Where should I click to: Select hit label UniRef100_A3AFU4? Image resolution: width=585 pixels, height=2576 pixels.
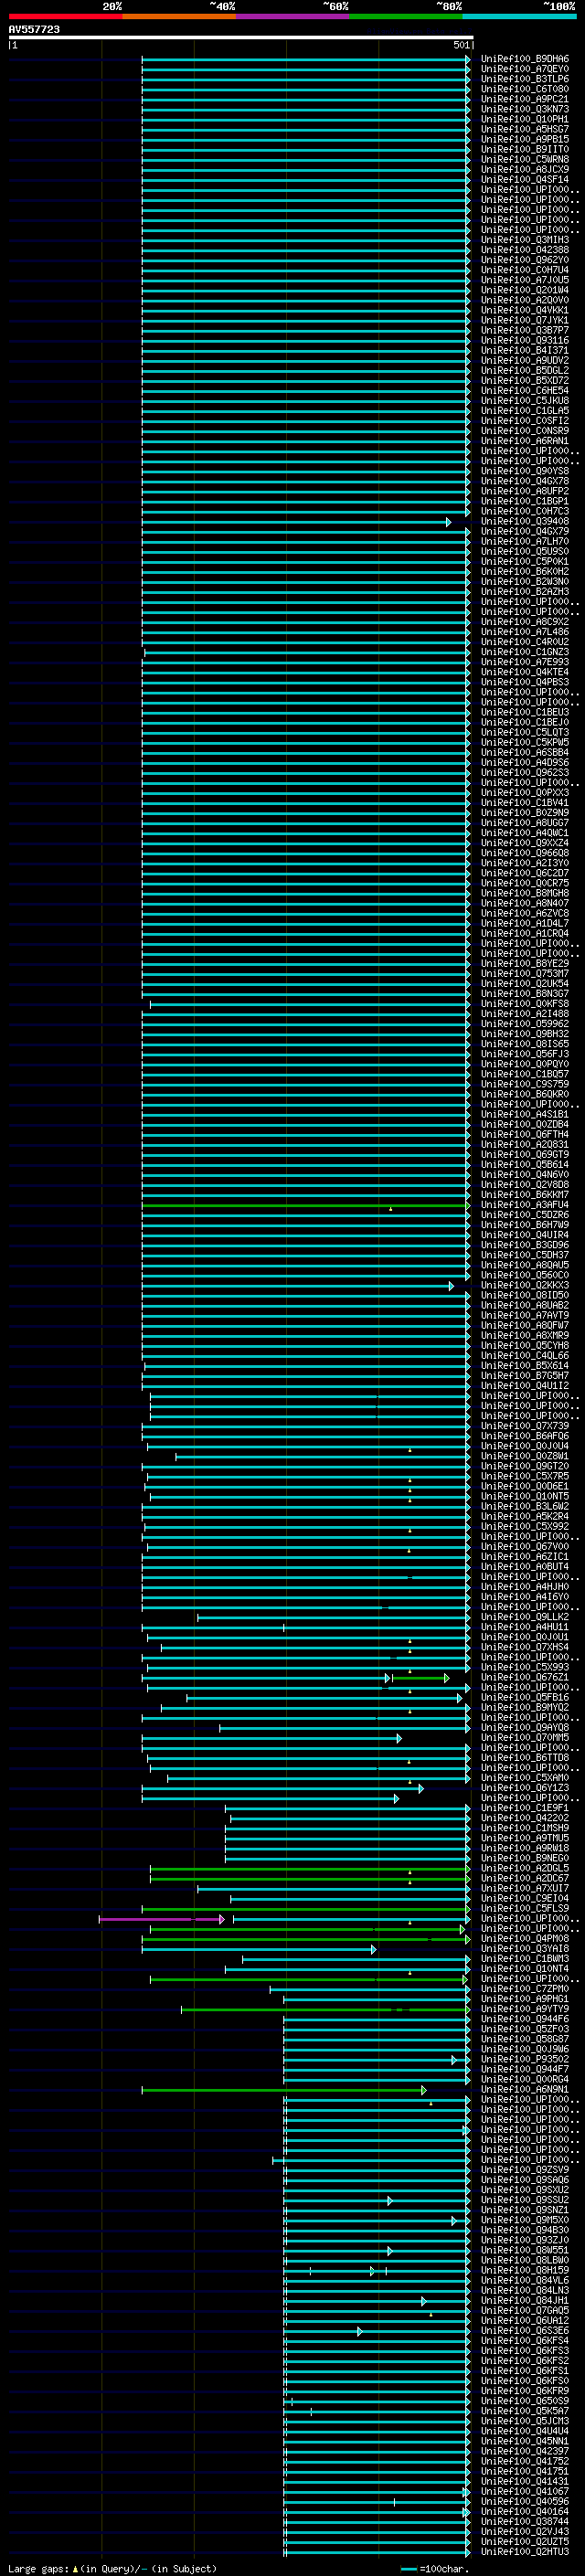click(525, 1205)
